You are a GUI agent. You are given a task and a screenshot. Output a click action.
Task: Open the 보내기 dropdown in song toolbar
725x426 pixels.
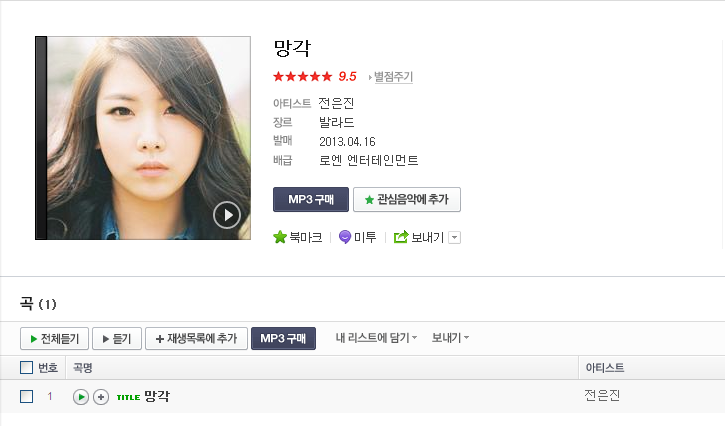pos(450,338)
